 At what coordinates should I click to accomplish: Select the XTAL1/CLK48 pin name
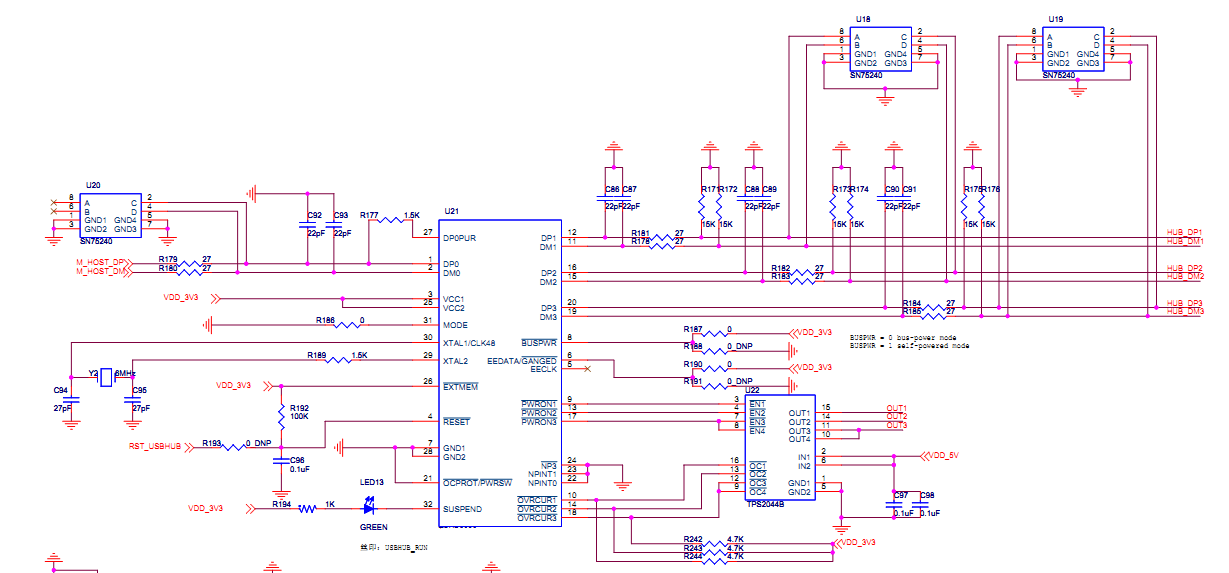pyautogui.click(x=469, y=343)
